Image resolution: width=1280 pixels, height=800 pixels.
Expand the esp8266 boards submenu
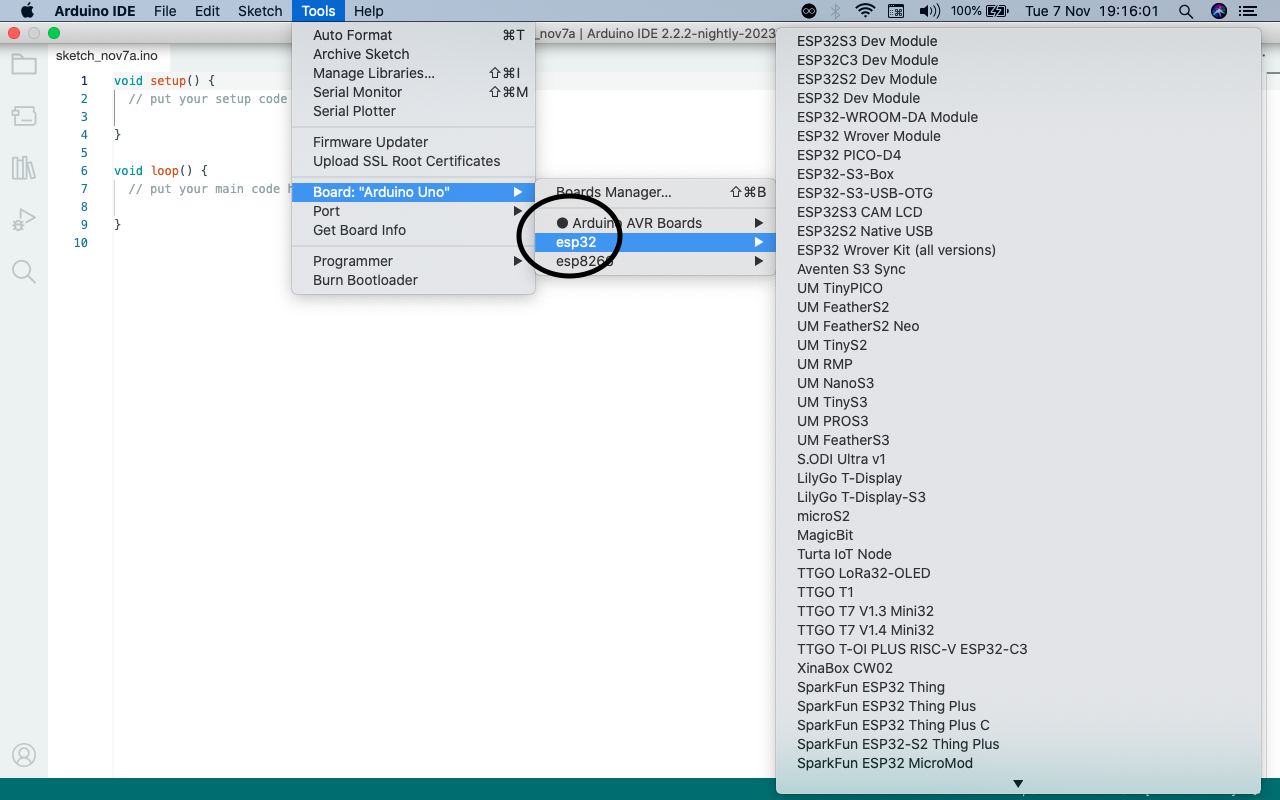tap(655, 261)
